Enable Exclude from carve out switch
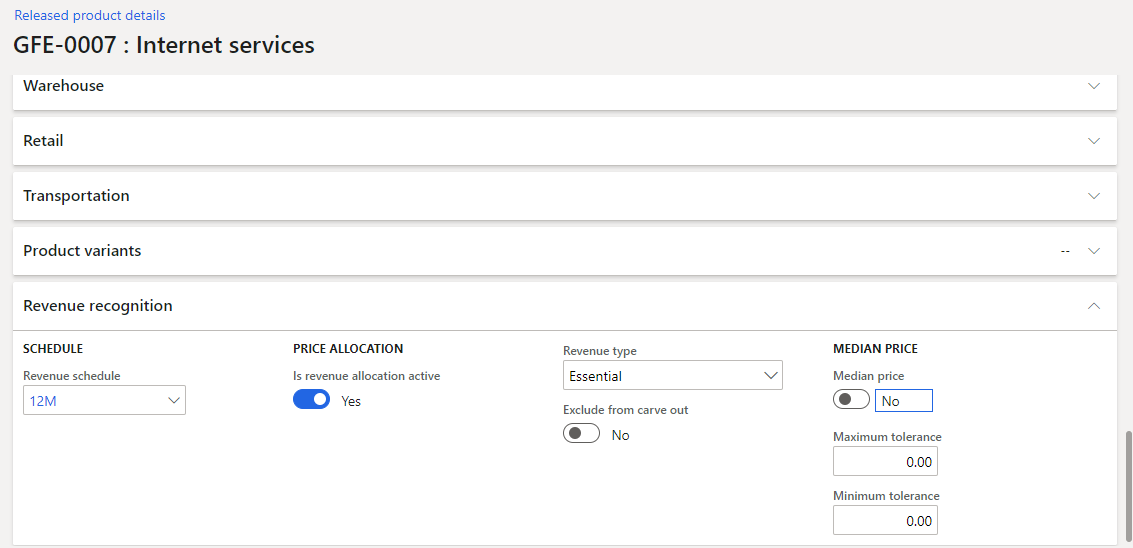Viewport: 1133px width, 548px height. pos(581,434)
